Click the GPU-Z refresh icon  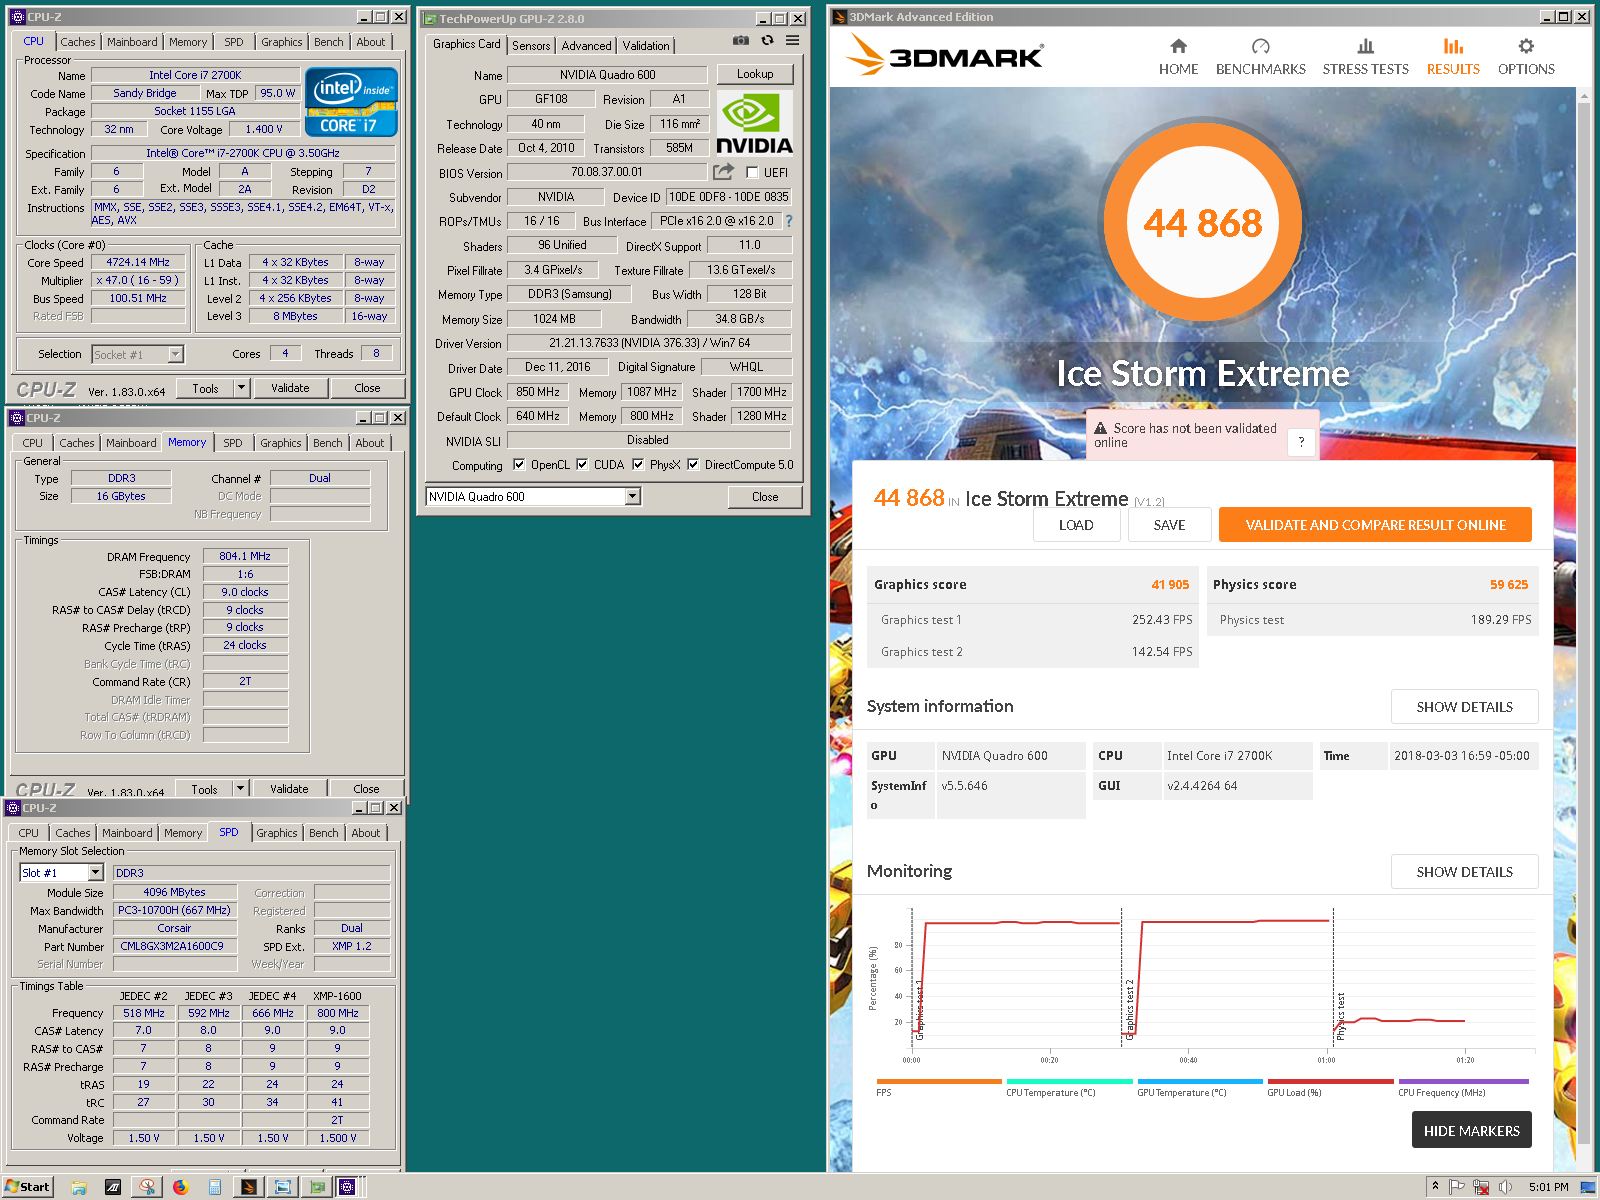point(767,41)
